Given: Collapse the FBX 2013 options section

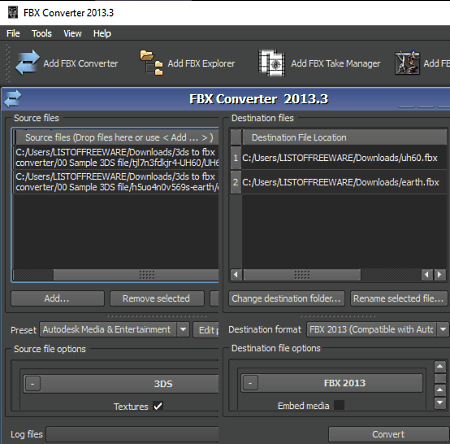Looking at the screenshot, I should [x=250, y=383].
